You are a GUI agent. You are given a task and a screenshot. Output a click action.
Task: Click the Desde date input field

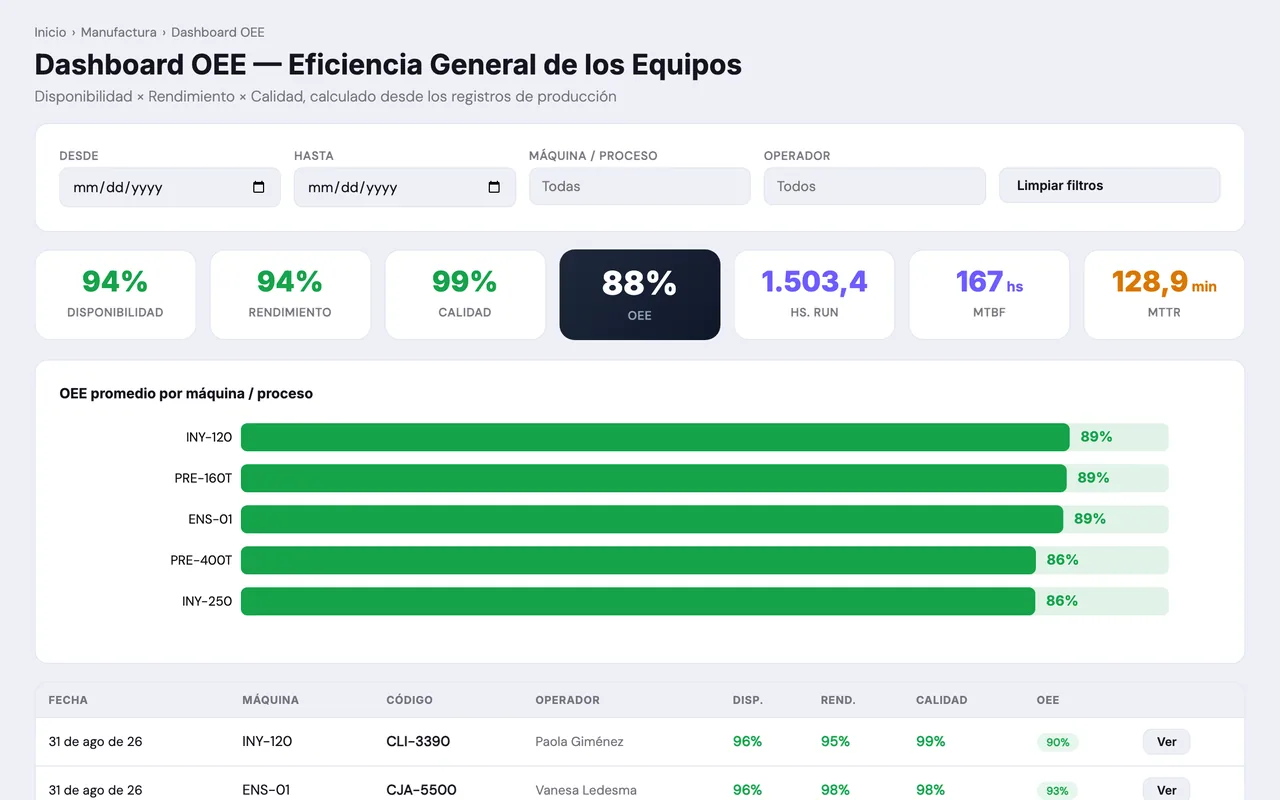click(170, 187)
